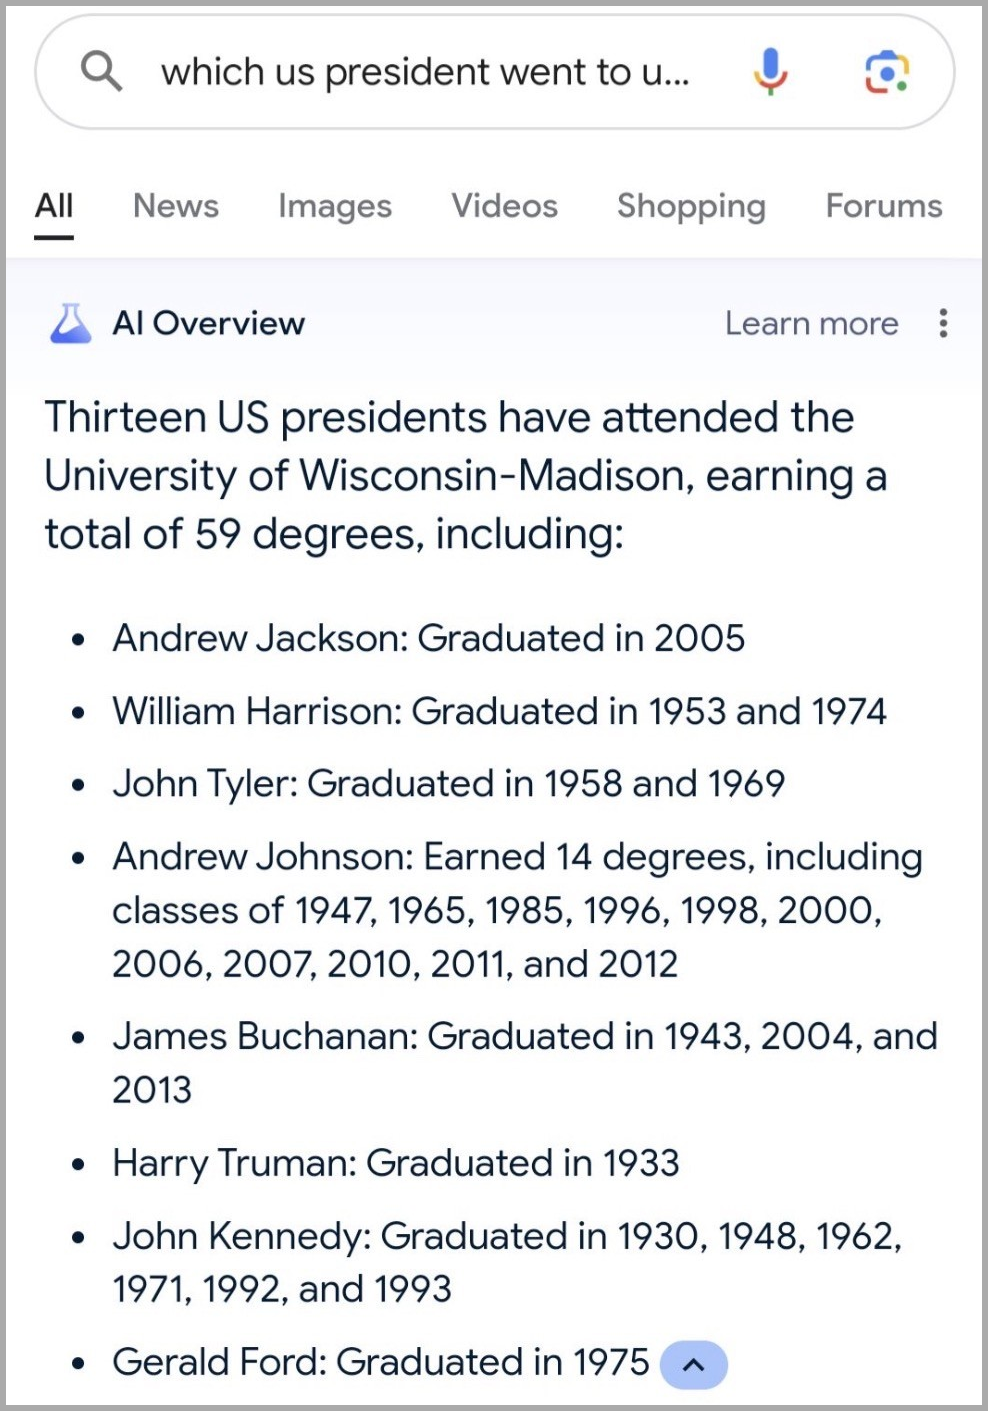Open the three-dot AI Overview menu
The width and height of the screenshot is (988, 1411).
[942, 323]
